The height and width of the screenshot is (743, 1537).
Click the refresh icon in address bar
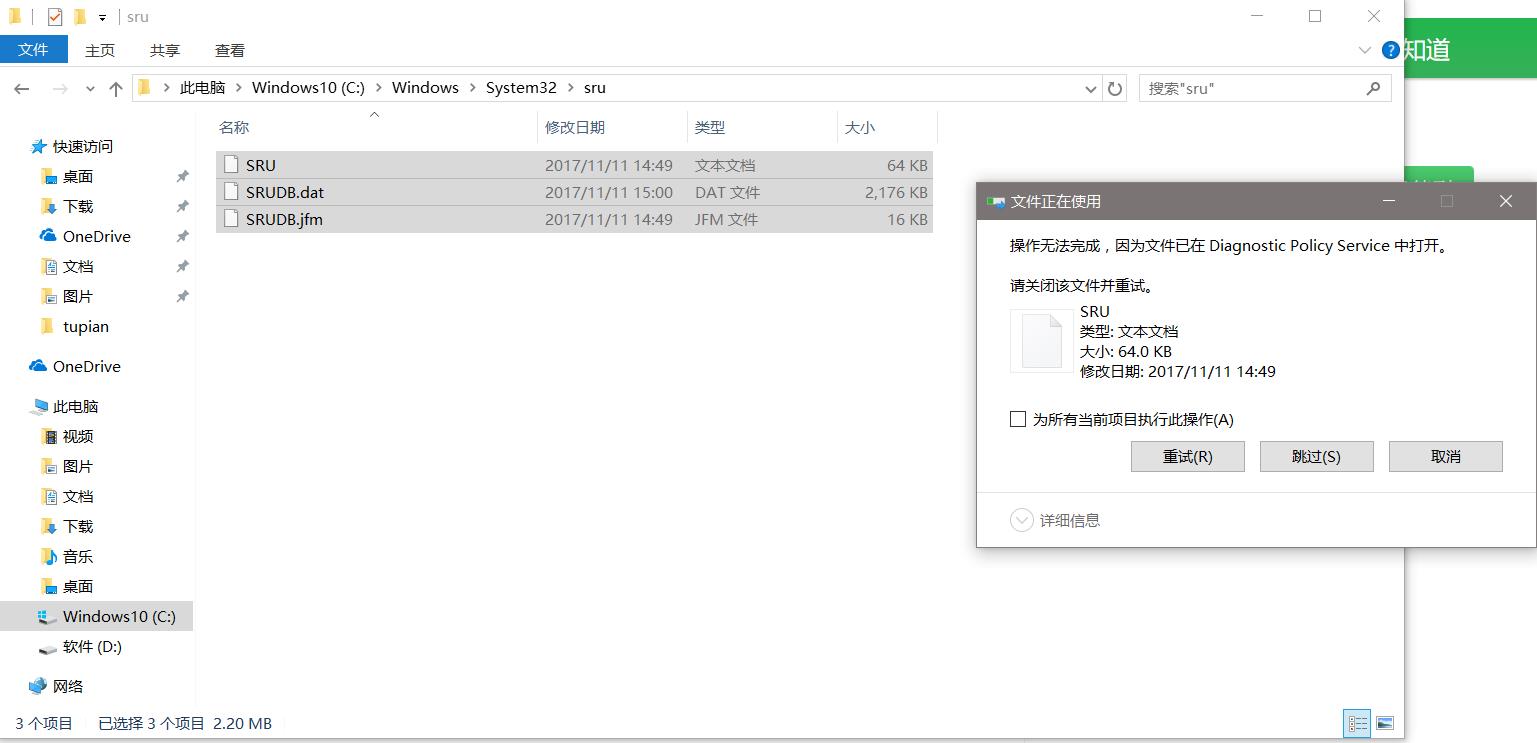[x=1115, y=88]
